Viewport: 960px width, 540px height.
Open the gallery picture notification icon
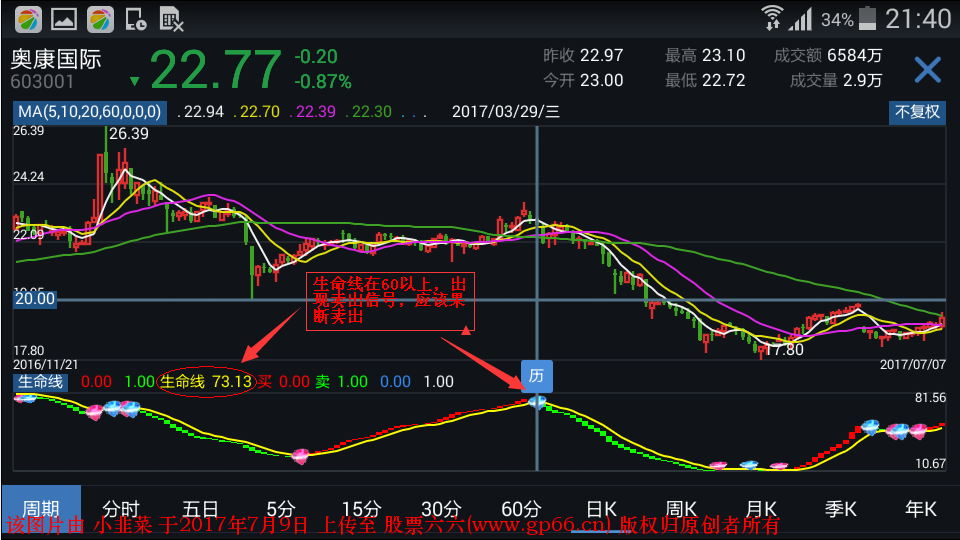pyautogui.click(x=64, y=18)
